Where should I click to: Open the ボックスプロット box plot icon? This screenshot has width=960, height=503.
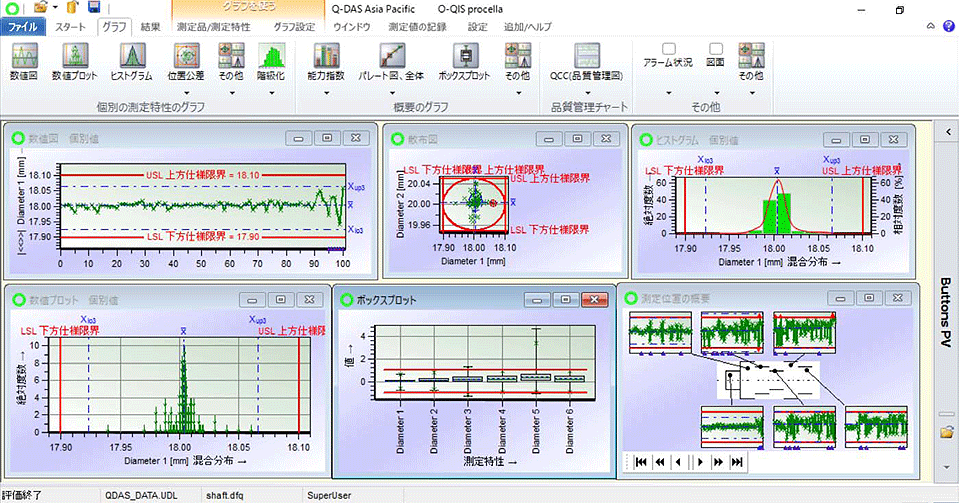pyautogui.click(x=463, y=60)
